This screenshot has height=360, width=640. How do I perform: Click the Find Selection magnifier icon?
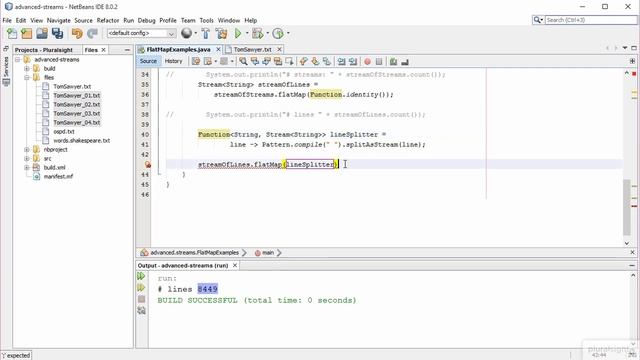point(243,61)
